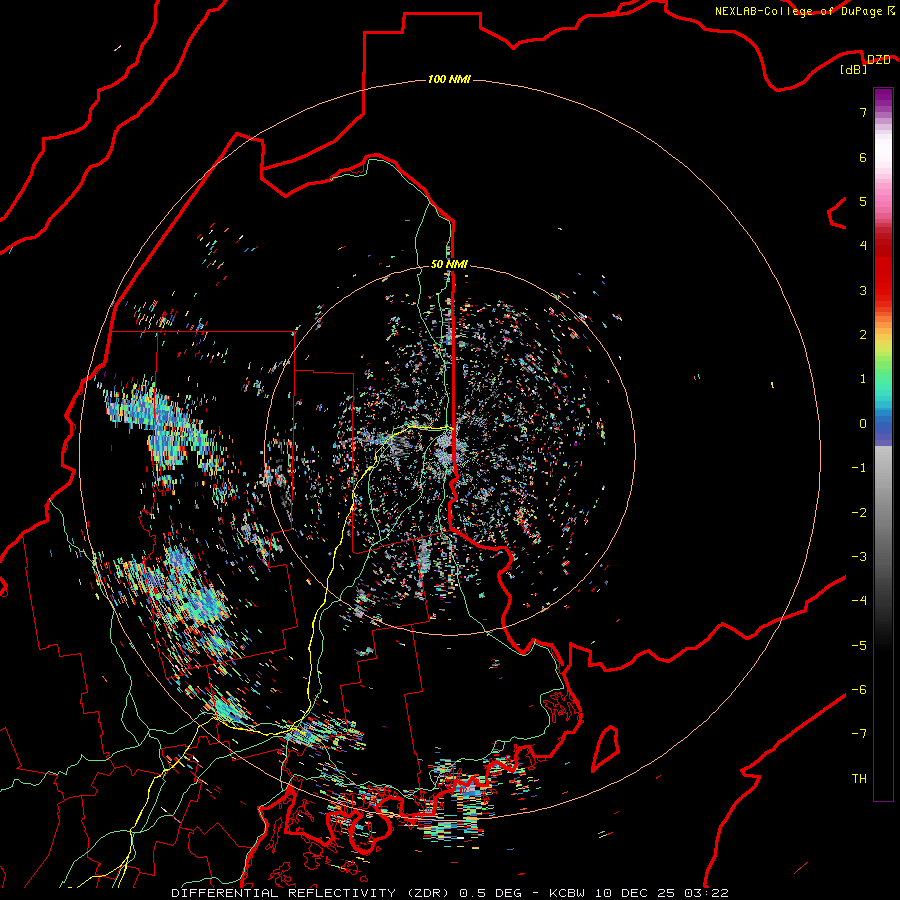The width and height of the screenshot is (900, 900).
Task: Click the -3 value on the scale
Action: click(859, 557)
